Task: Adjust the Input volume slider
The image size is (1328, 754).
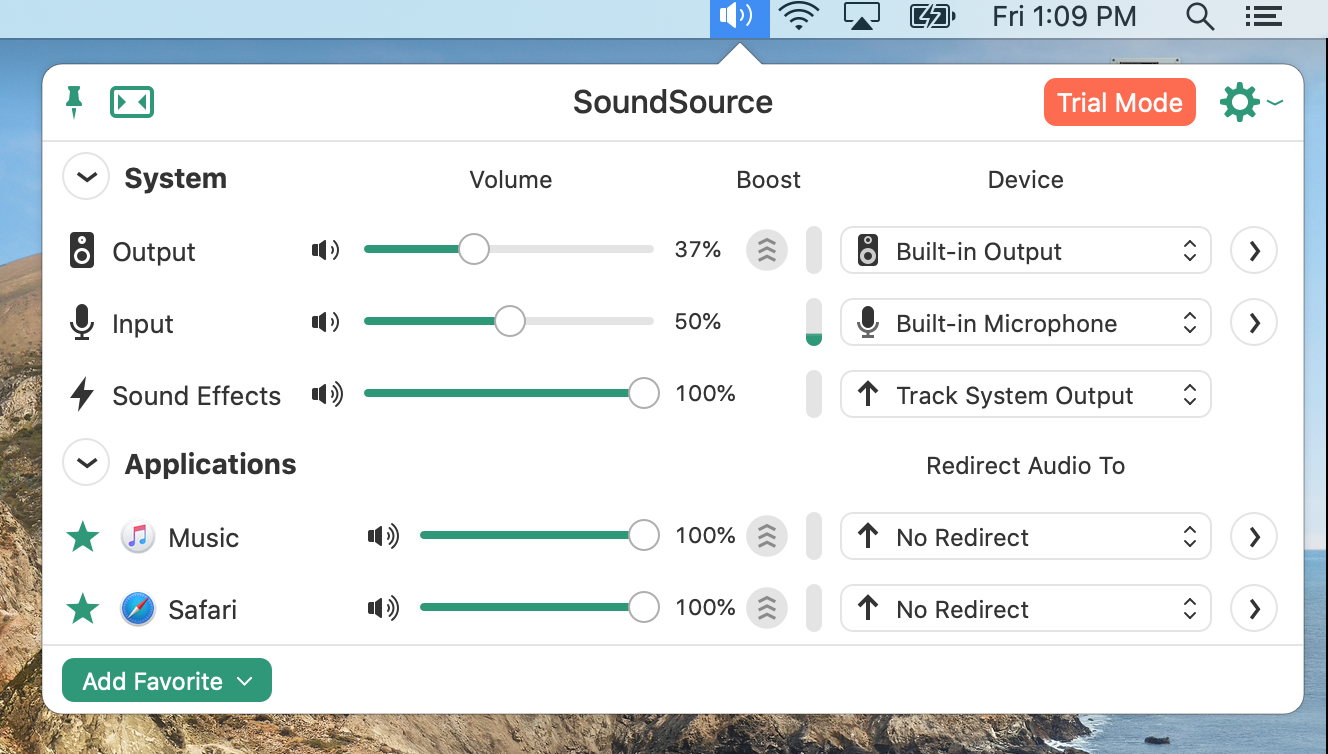Action: tap(509, 321)
